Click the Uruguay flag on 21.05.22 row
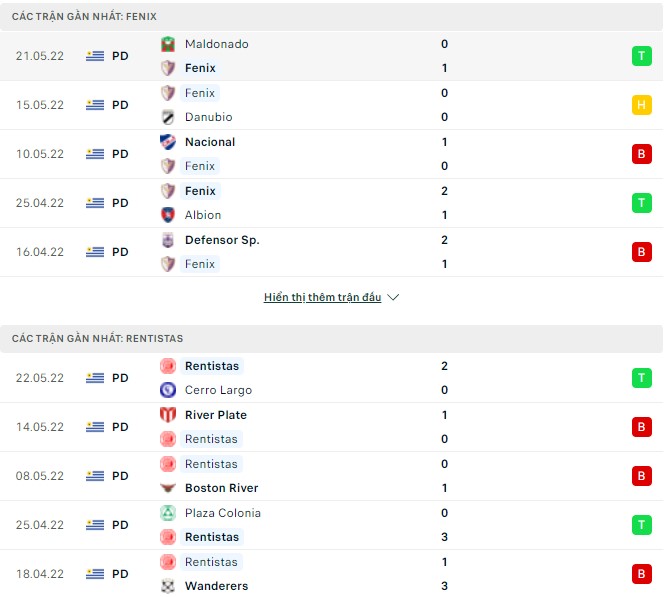The width and height of the screenshot is (664, 597). pyautogui.click(x=95, y=56)
